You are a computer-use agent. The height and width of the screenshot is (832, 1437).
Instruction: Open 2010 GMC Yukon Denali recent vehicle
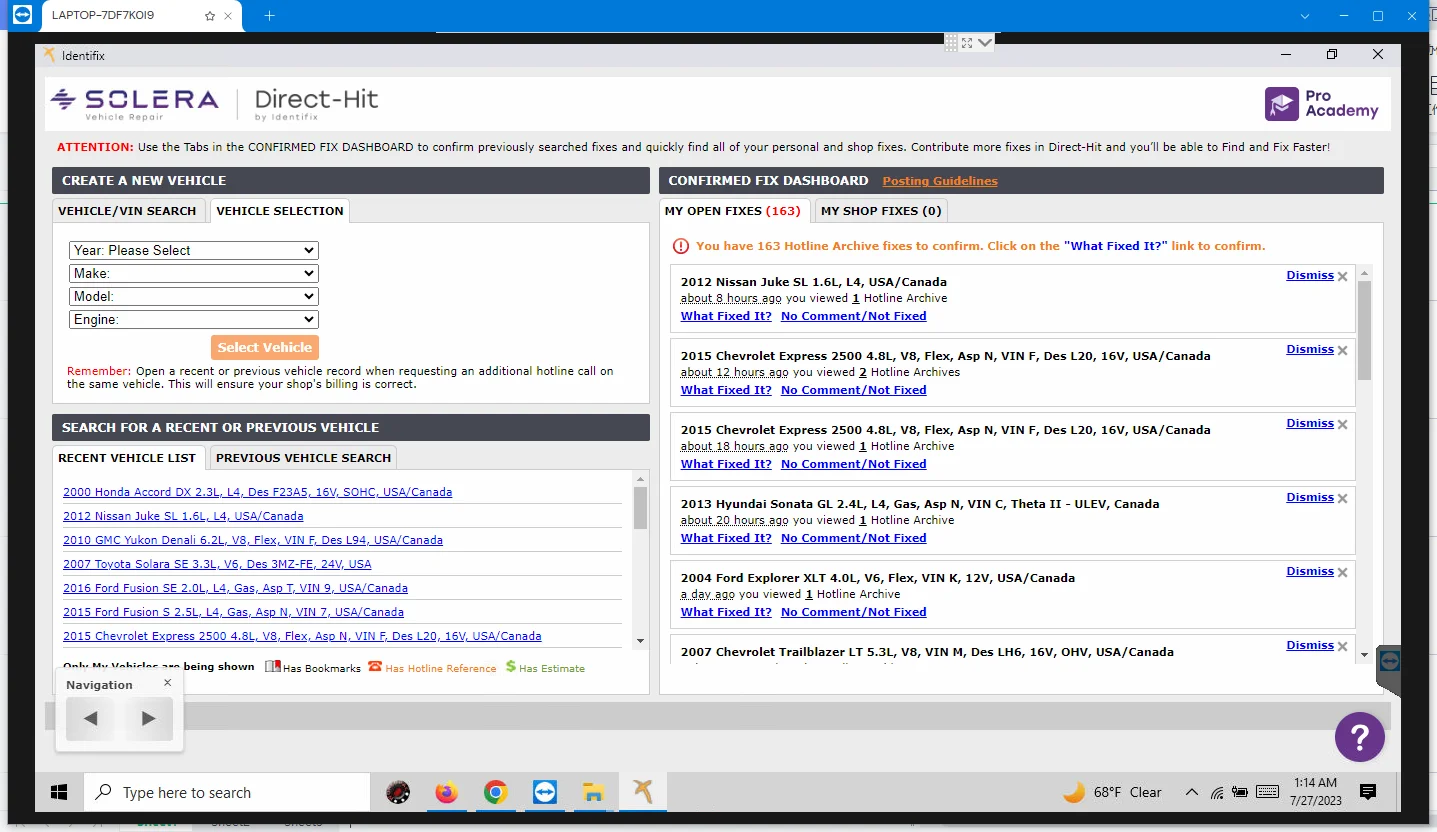(253, 540)
